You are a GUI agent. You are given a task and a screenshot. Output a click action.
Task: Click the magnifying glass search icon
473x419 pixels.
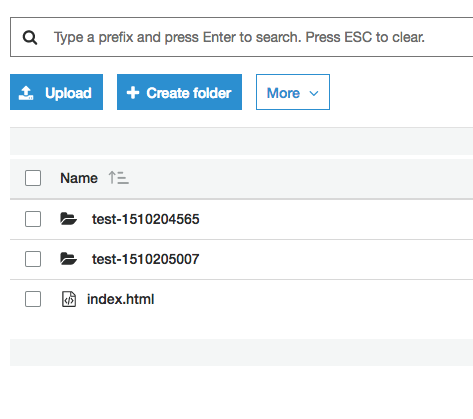pyautogui.click(x=30, y=37)
